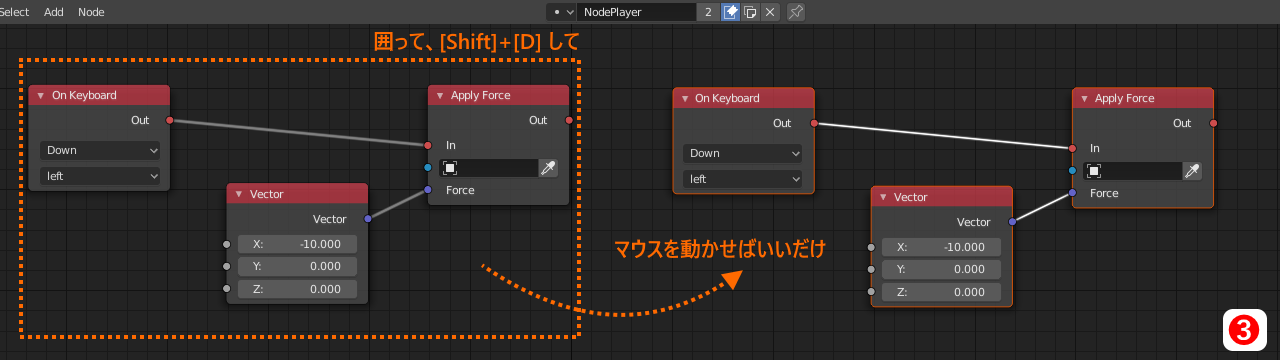Open the Node menu
Image resolution: width=1280 pixels, height=360 pixels.
[91, 12]
